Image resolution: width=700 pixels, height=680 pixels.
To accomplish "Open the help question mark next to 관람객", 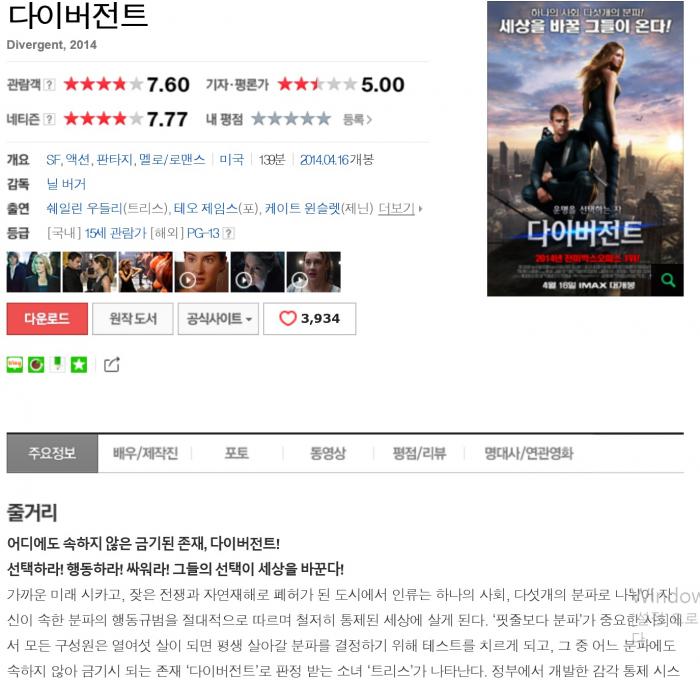I will click(x=50, y=84).
